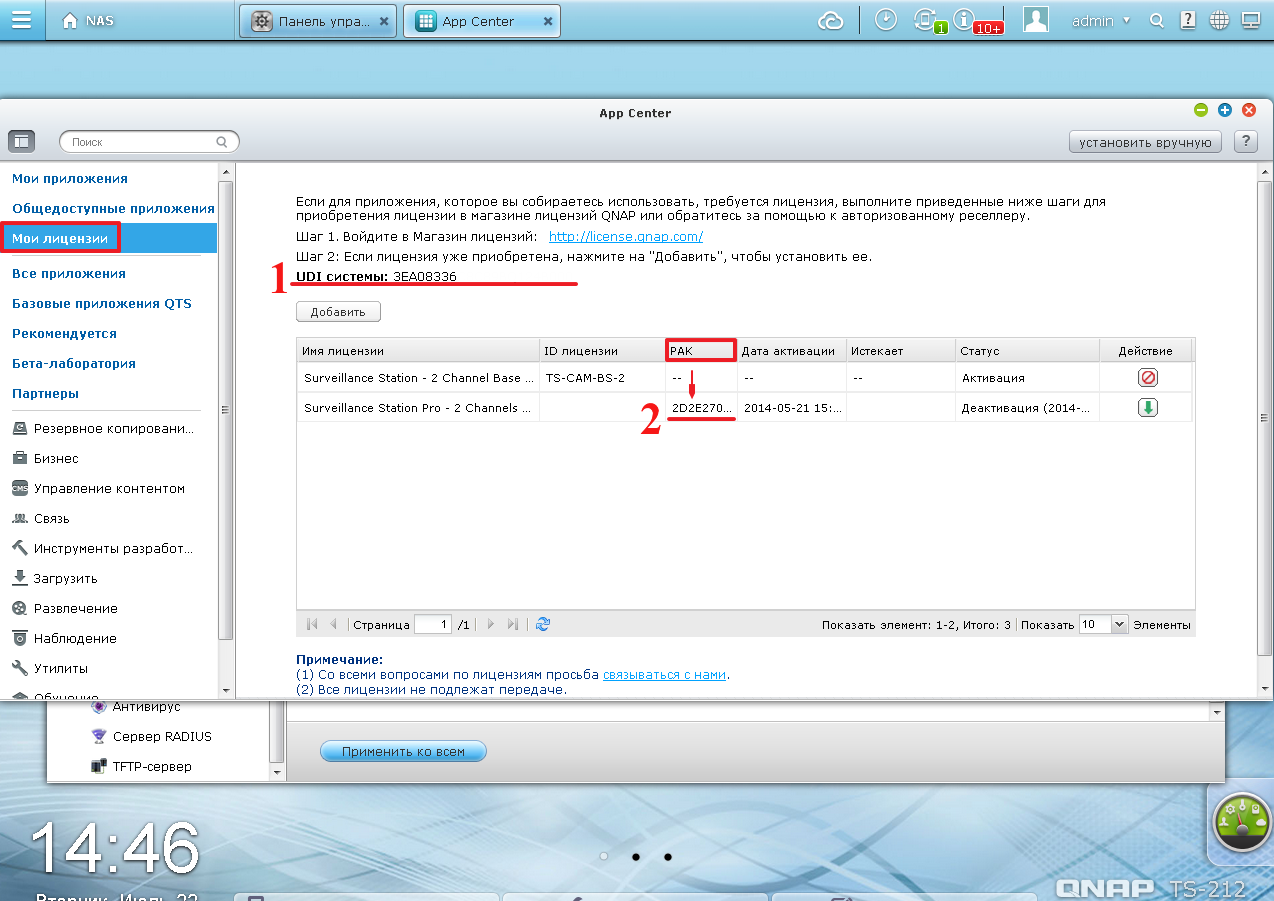Image resolution: width=1274 pixels, height=901 pixels.
Task: Switch to App Center tab
Action: point(481,21)
